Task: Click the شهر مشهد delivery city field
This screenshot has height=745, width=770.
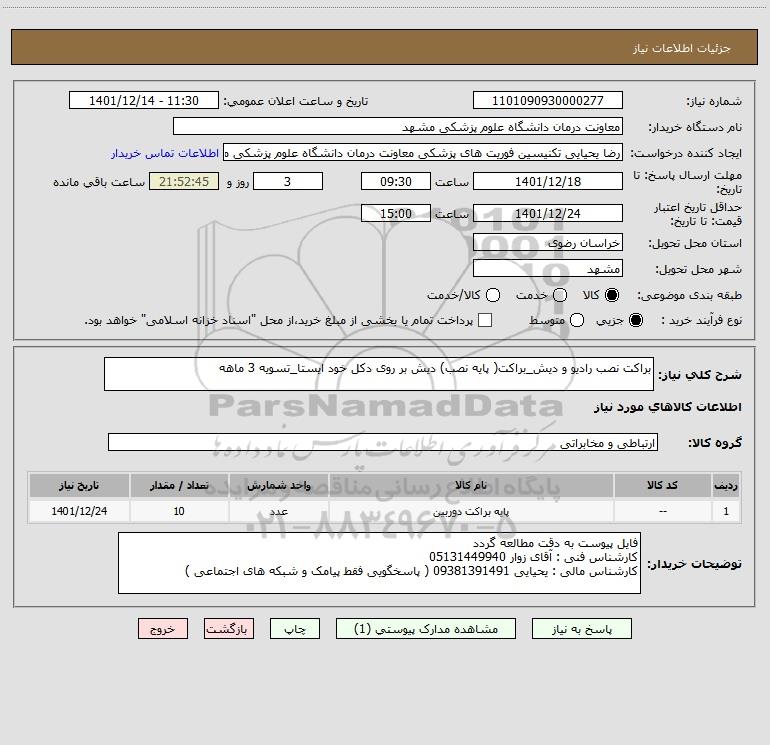Action: [548, 268]
